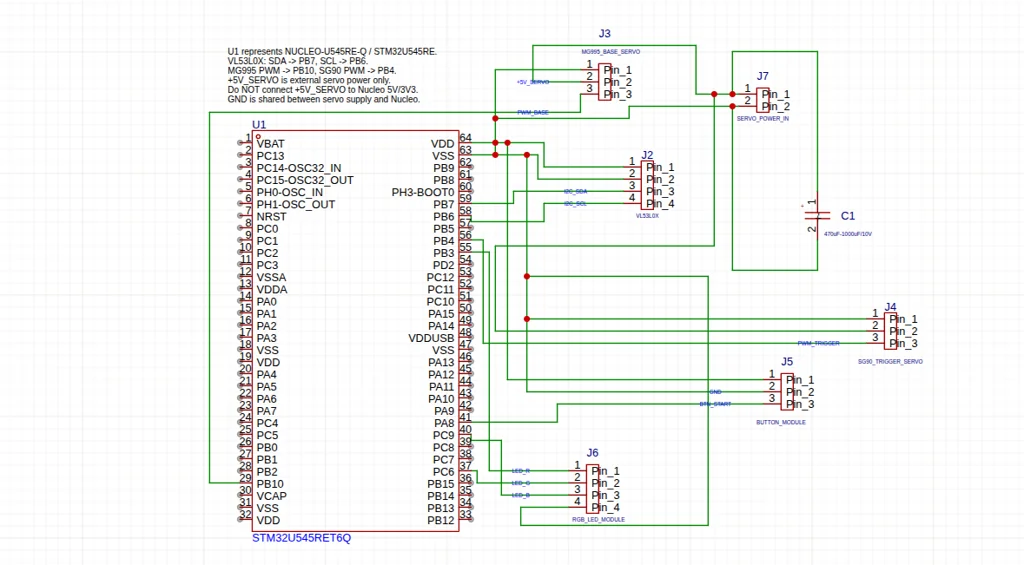This screenshot has width=1024, height=565.
Task: Select the U1 reference designator label
Action: [259, 125]
